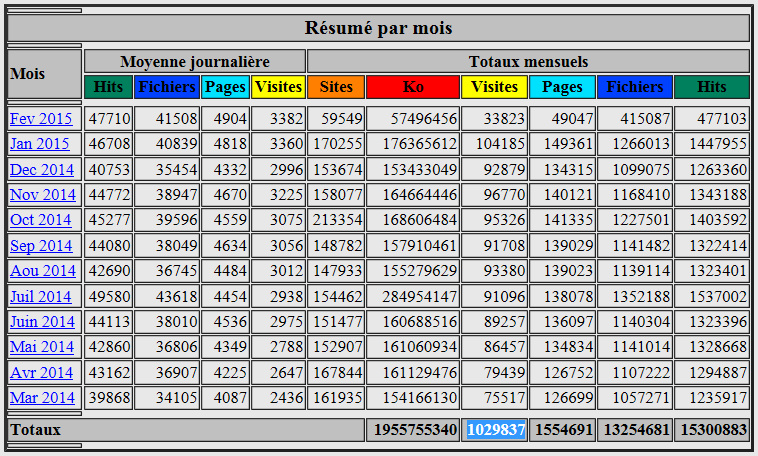Click the Résumé par mois table title

pyautogui.click(x=378, y=27)
